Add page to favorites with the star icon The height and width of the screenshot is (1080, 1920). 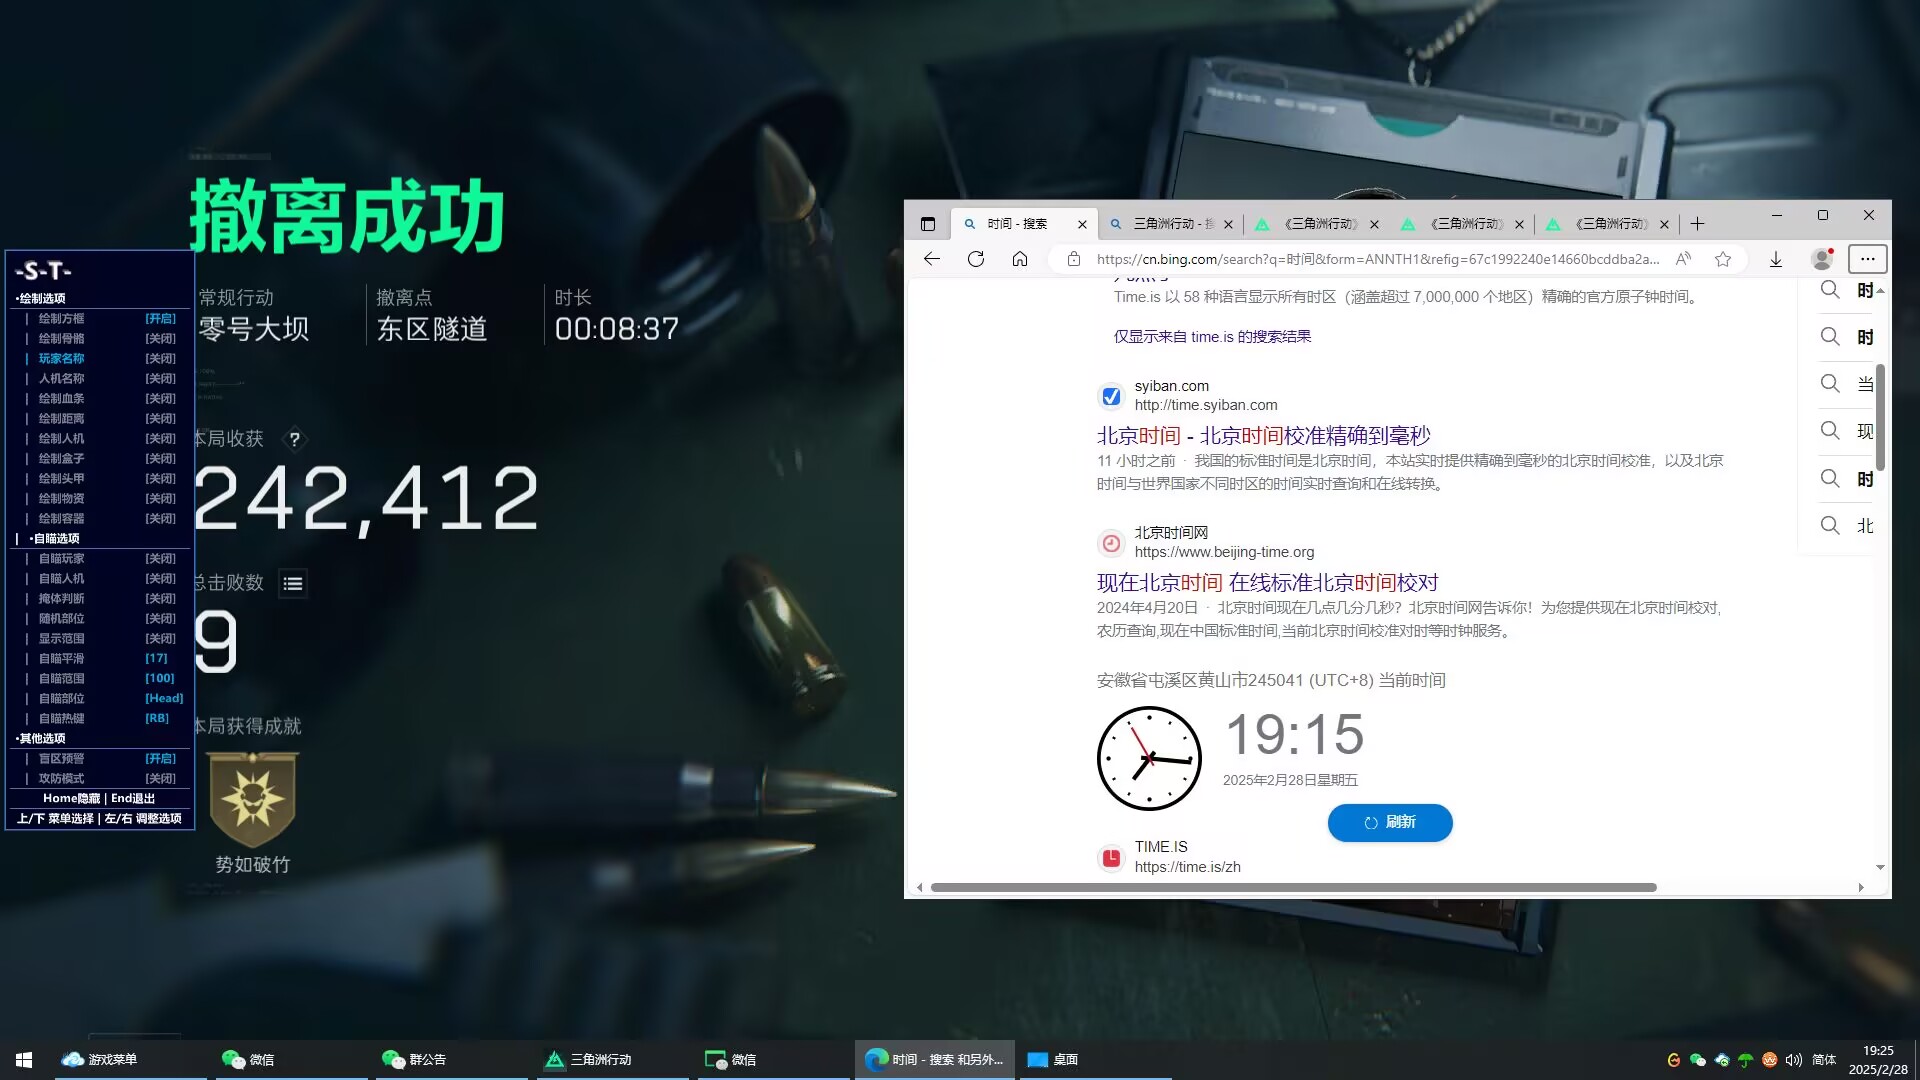click(x=1723, y=259)
